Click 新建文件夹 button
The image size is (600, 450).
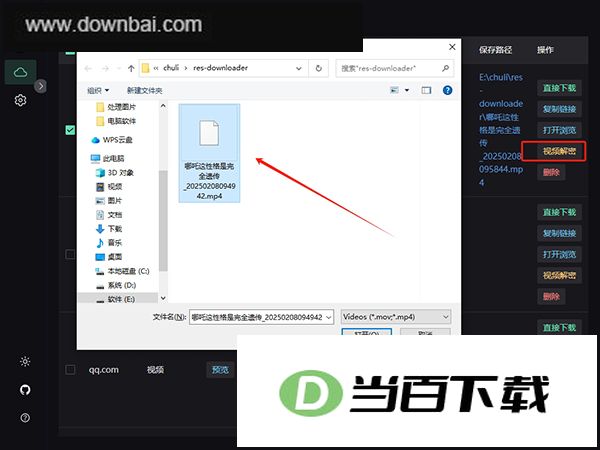tap(144, 90)
